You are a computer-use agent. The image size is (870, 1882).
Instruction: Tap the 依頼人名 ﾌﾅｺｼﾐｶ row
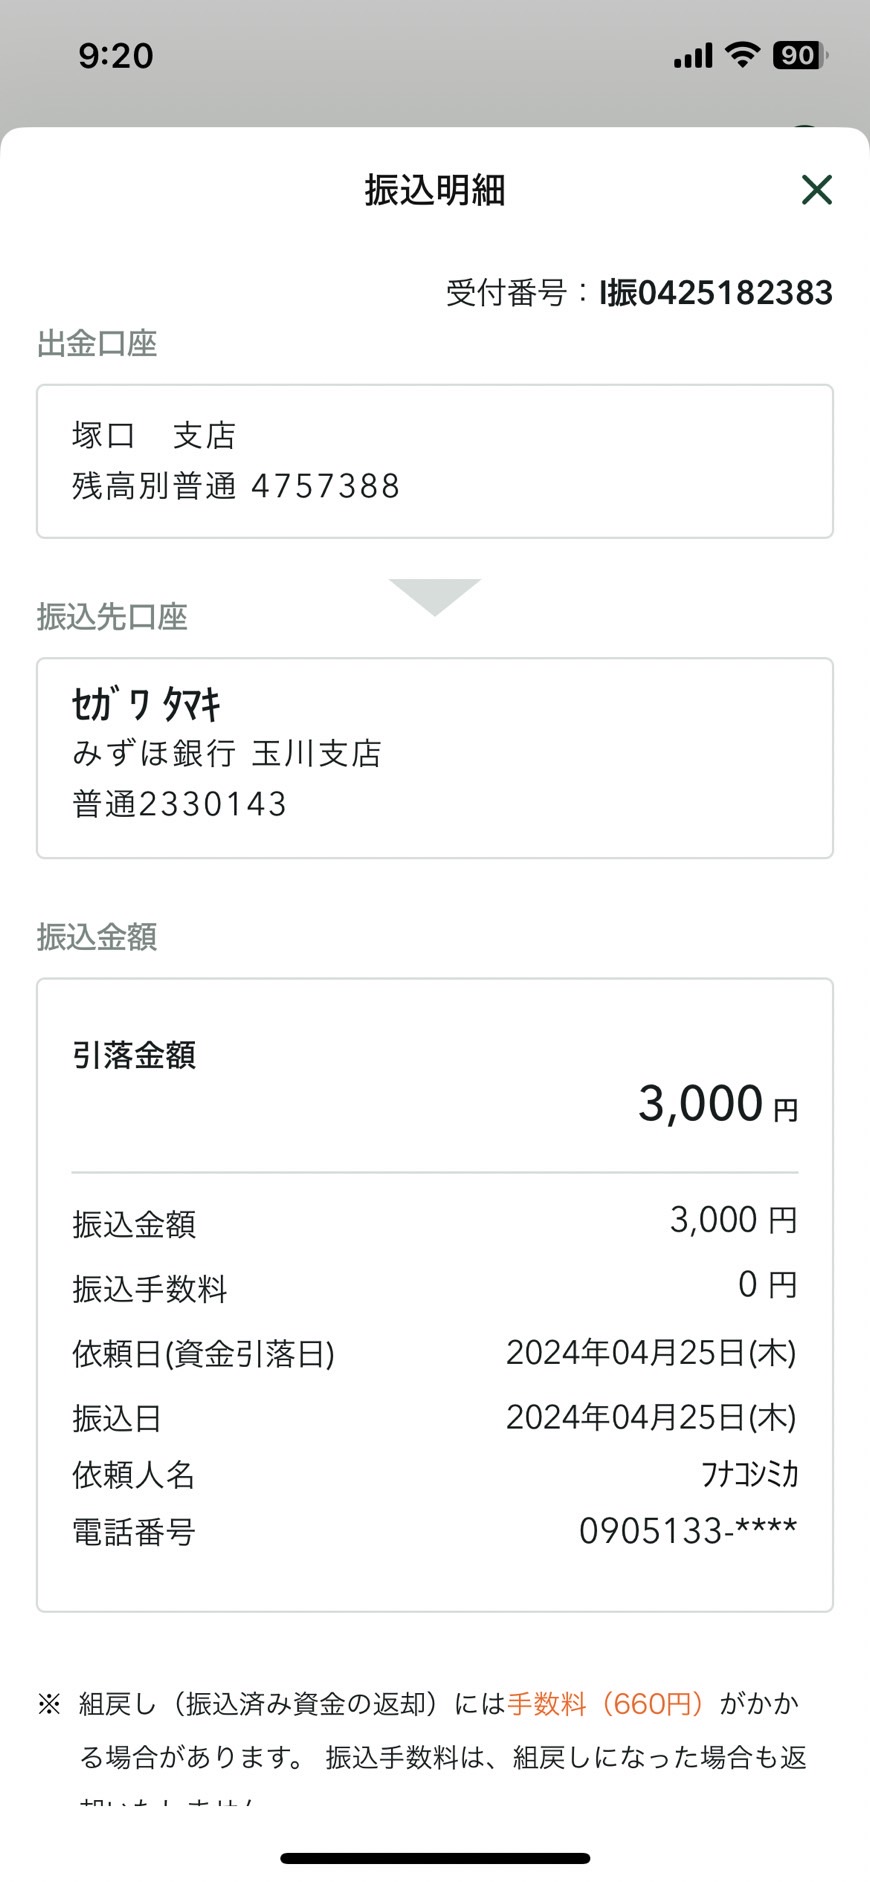click(435, 1474)
